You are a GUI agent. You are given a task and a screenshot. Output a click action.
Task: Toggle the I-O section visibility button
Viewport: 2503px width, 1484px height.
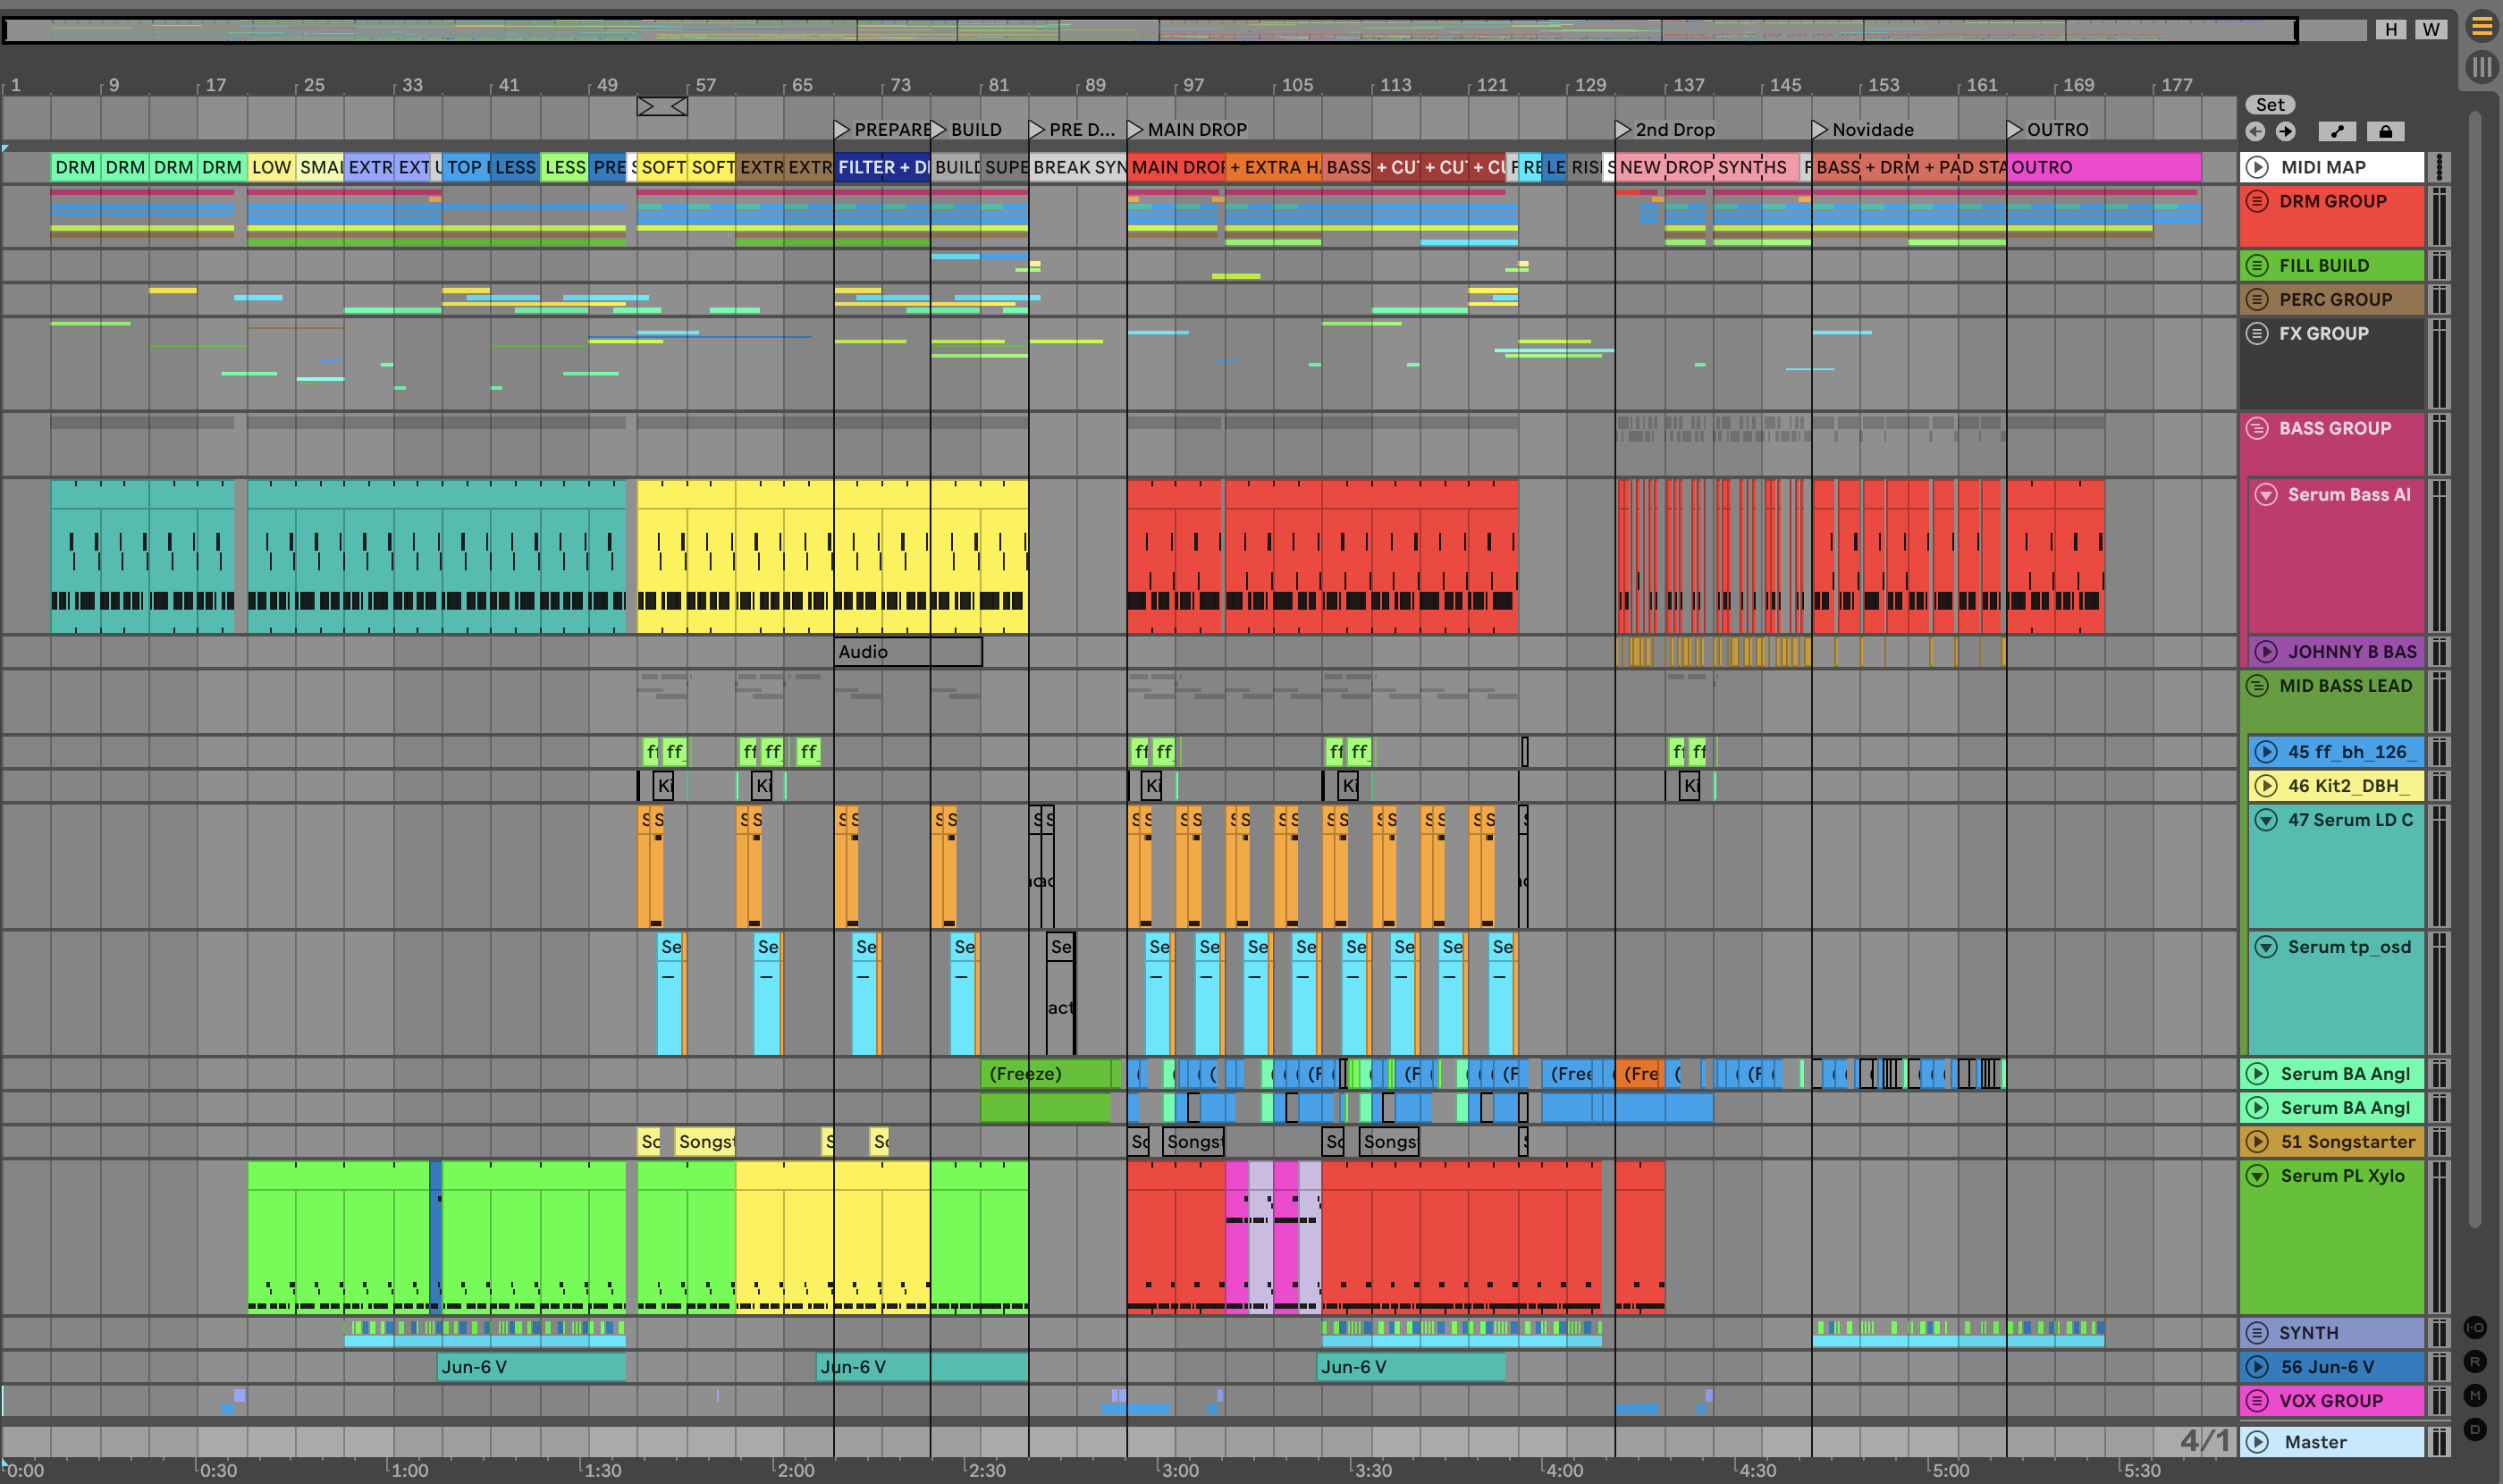pyautogui.click(x=2475, y=1327)
